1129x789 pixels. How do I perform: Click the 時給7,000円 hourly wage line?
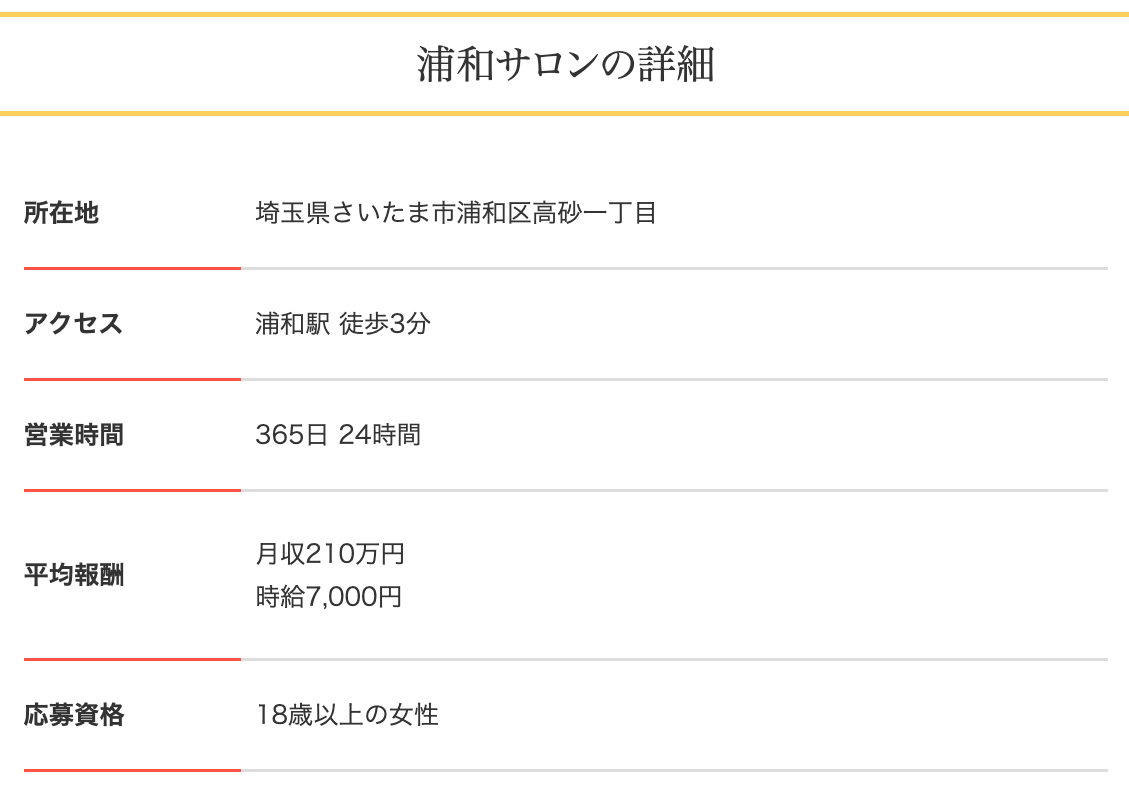pos(329,597)
